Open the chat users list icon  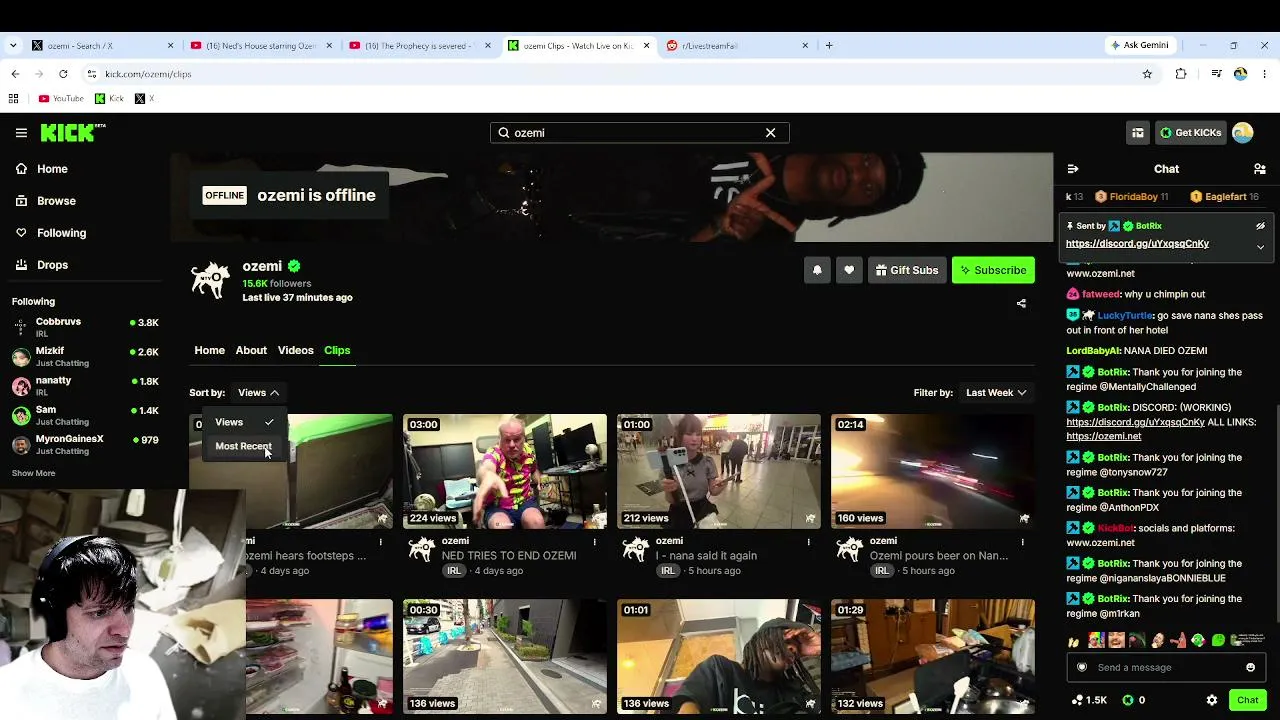click(1260, 169)
